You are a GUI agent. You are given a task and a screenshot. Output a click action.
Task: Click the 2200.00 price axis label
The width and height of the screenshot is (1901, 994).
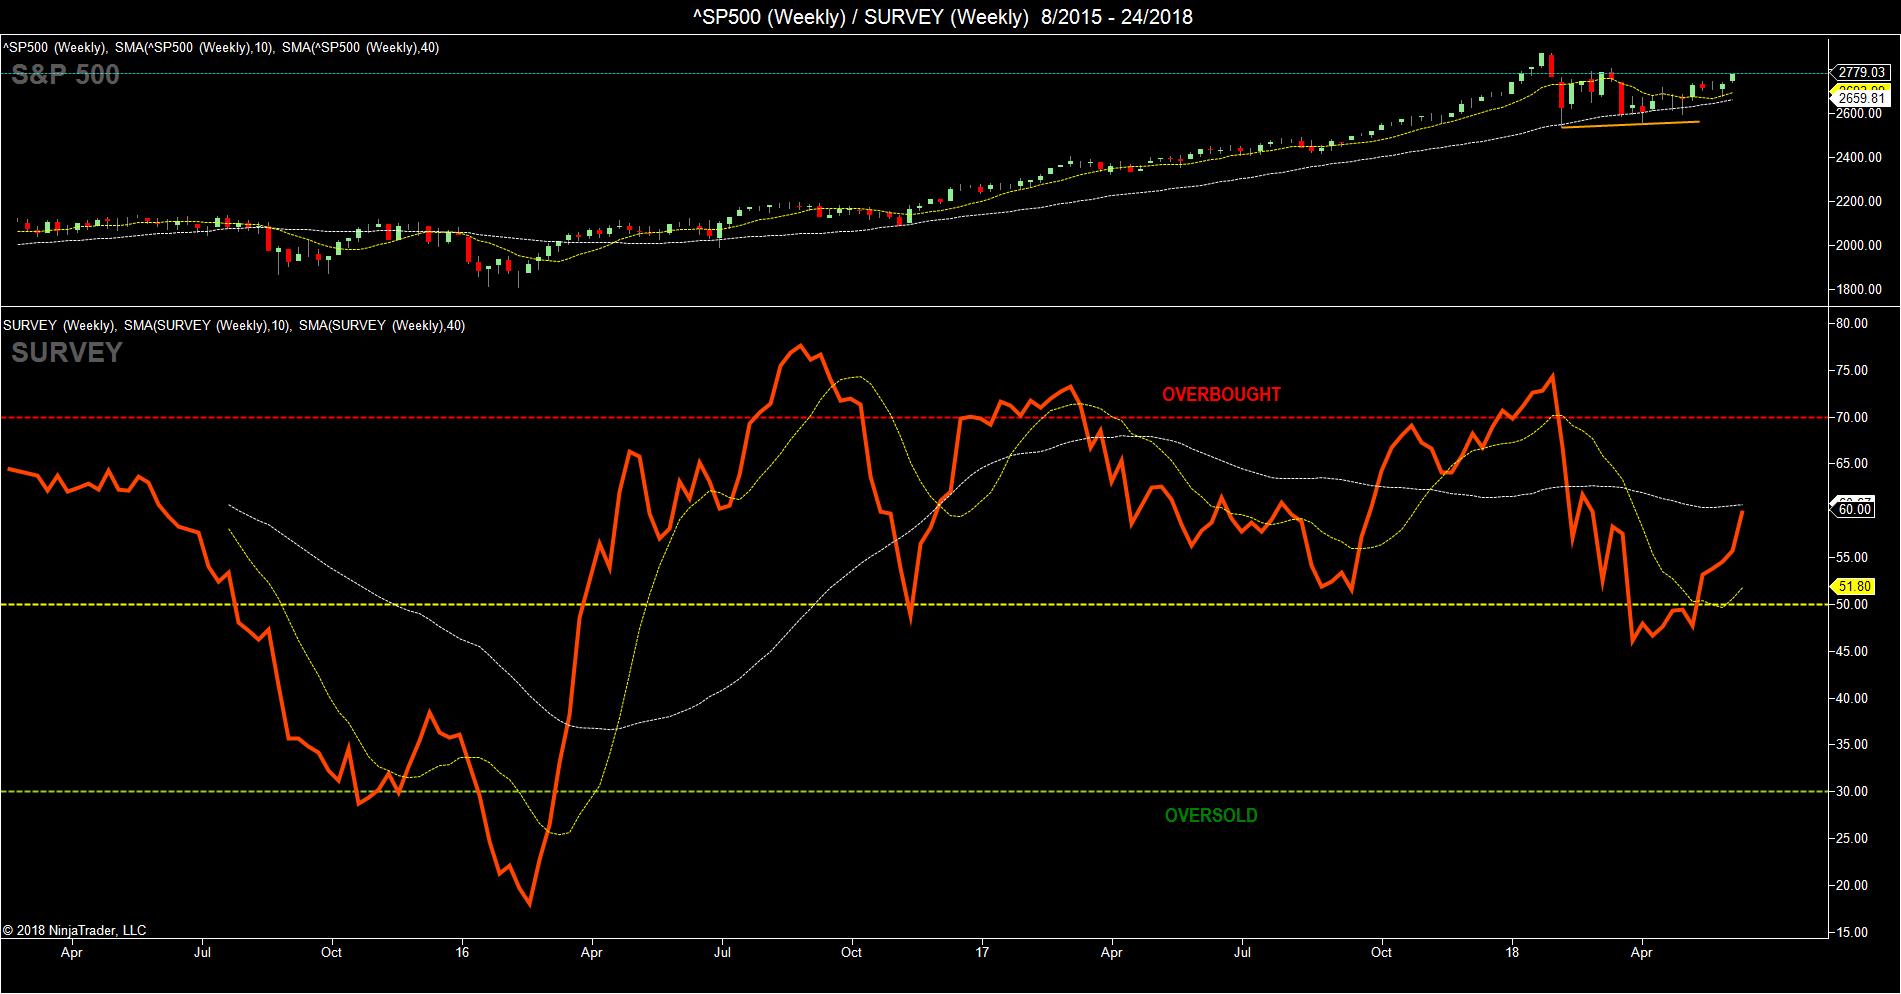click(1860, 201)
